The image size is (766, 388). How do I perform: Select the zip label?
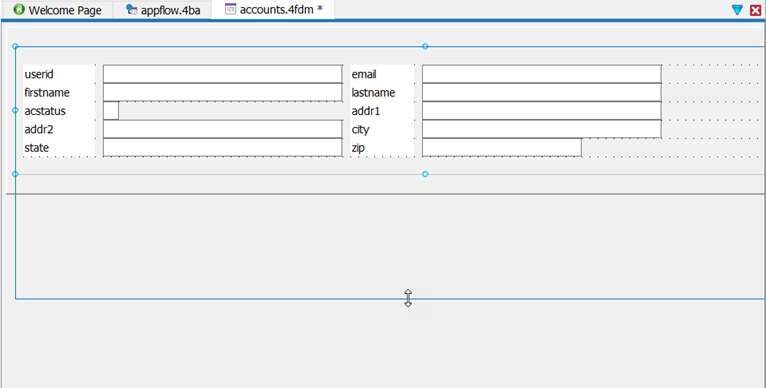[x=358, y=148]
